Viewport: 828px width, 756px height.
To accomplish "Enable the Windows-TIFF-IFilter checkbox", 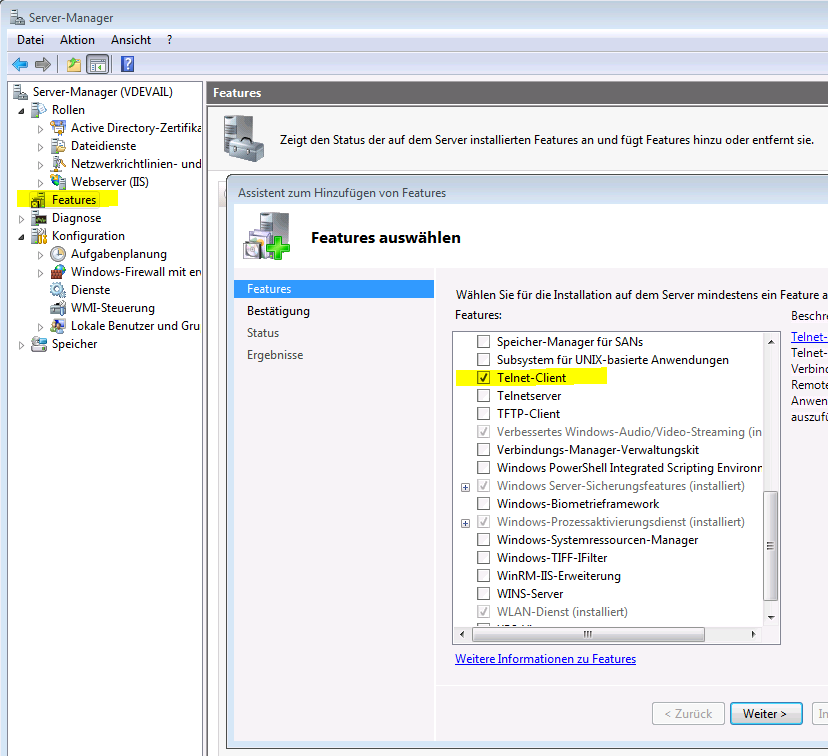I will pyautogui.click(x=483, y=557).
